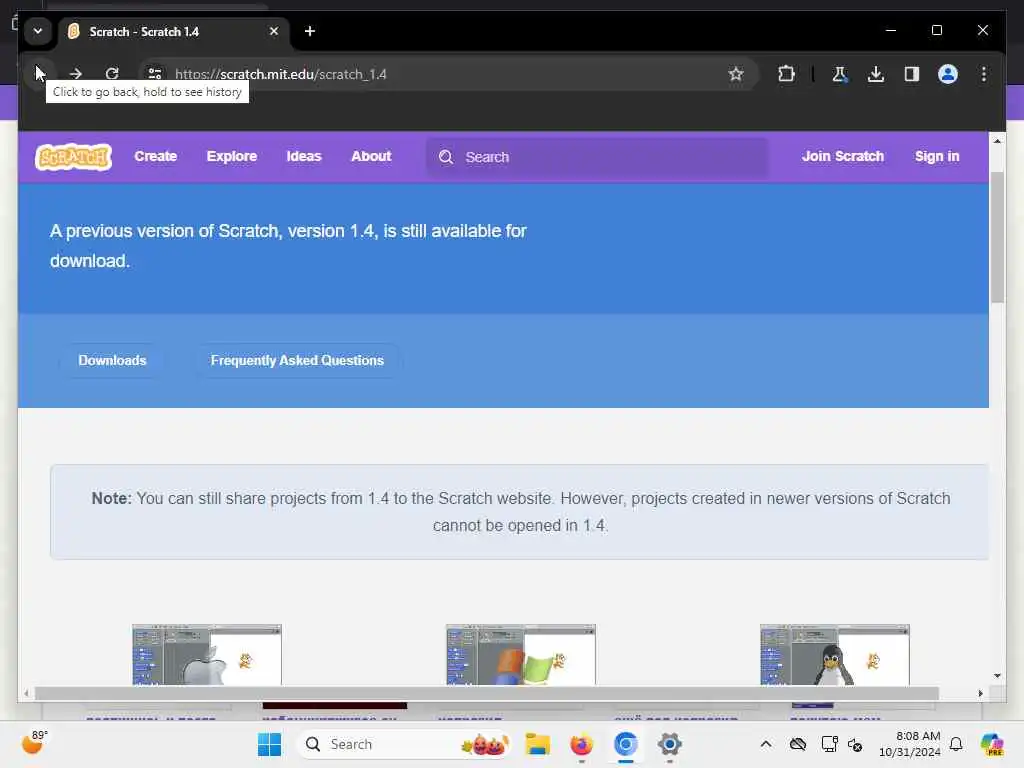
Task: Open the Settings gear in taskbar
Action: point(669,744)
